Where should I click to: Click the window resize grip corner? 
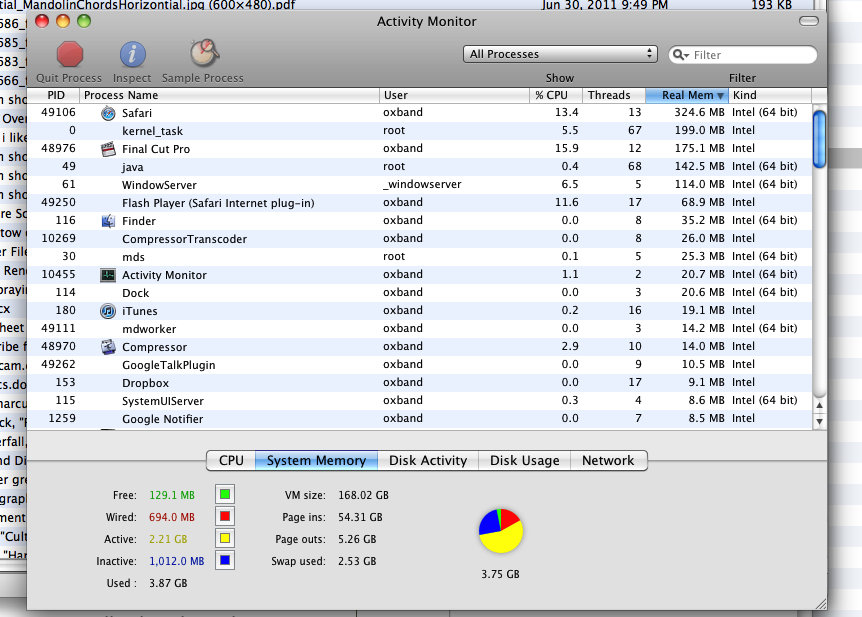click(x=821, y=604)
